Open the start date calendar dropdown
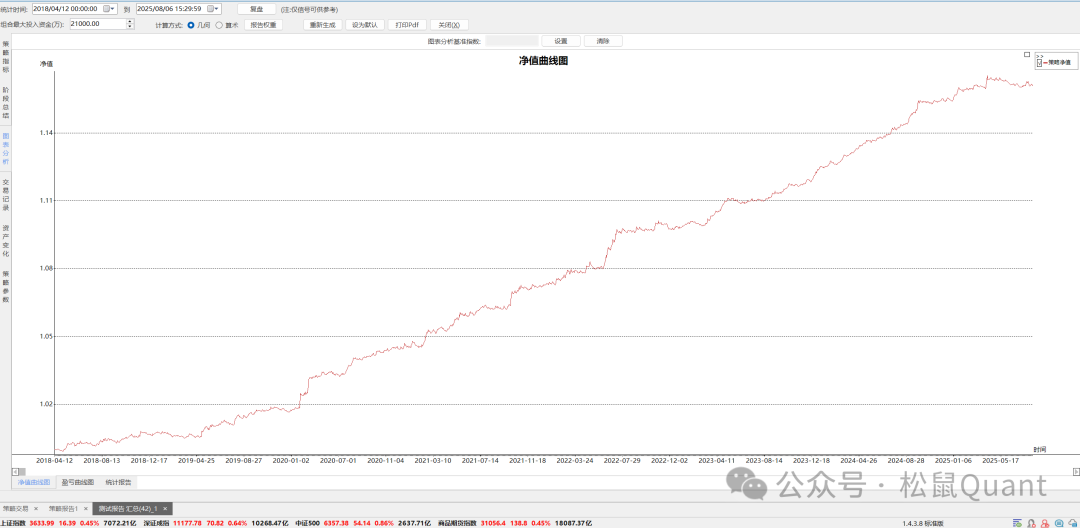Screen dimensions: 1080x528 pos(111,8)
